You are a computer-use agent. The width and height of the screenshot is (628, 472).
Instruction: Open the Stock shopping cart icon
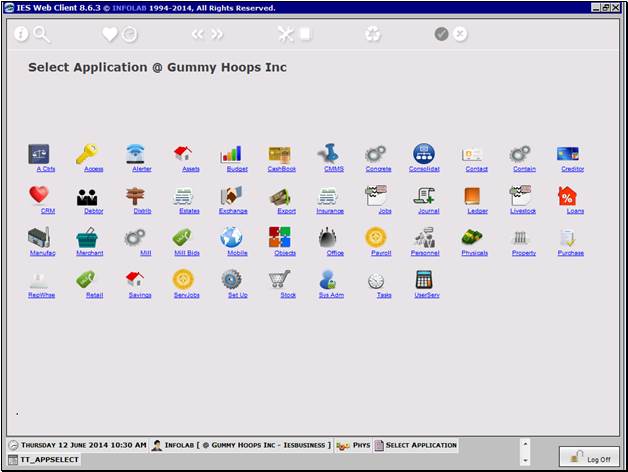[x=280, y=279]
